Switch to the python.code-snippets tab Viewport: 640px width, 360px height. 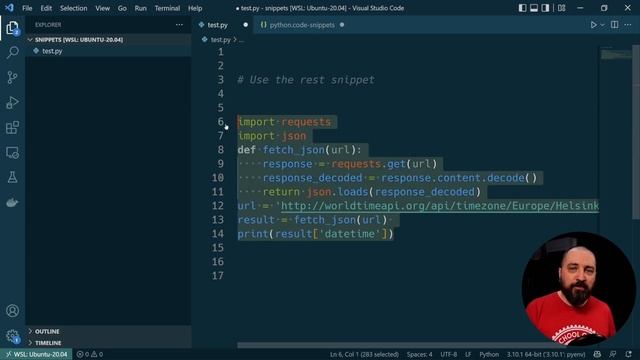(x=302, y=25)
